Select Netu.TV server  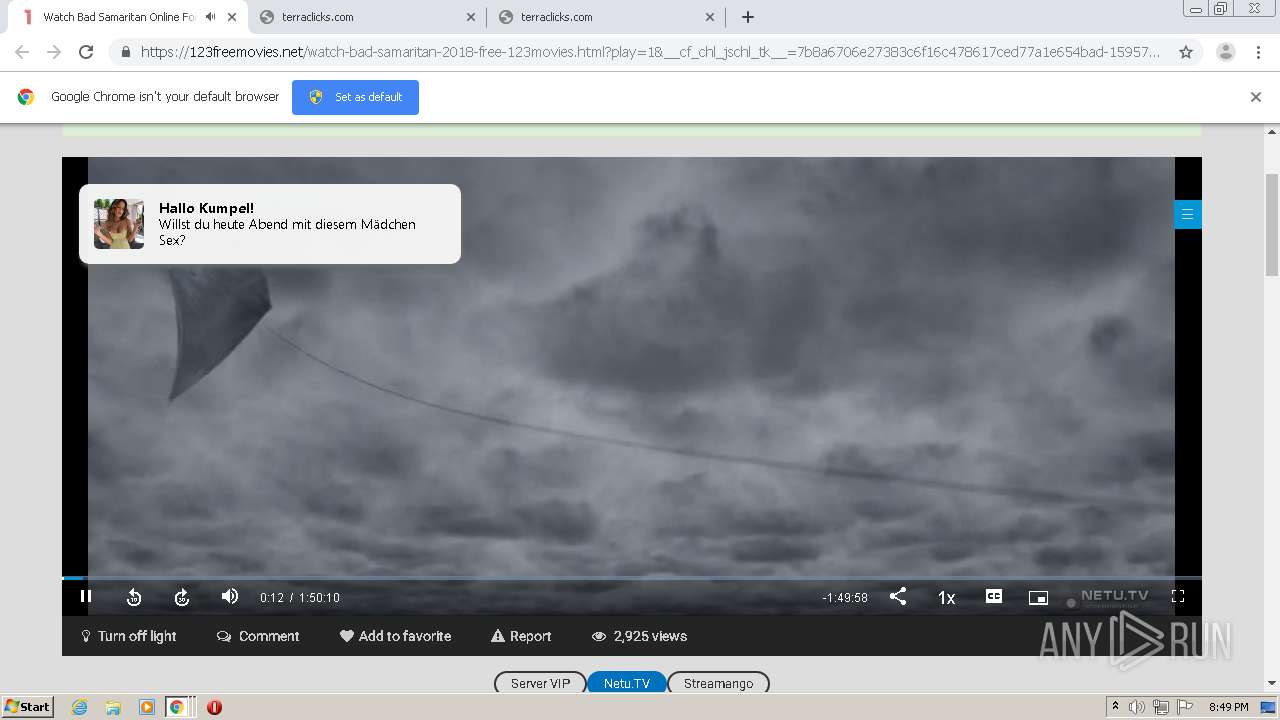pyautogui.click(x=627, y=683)
